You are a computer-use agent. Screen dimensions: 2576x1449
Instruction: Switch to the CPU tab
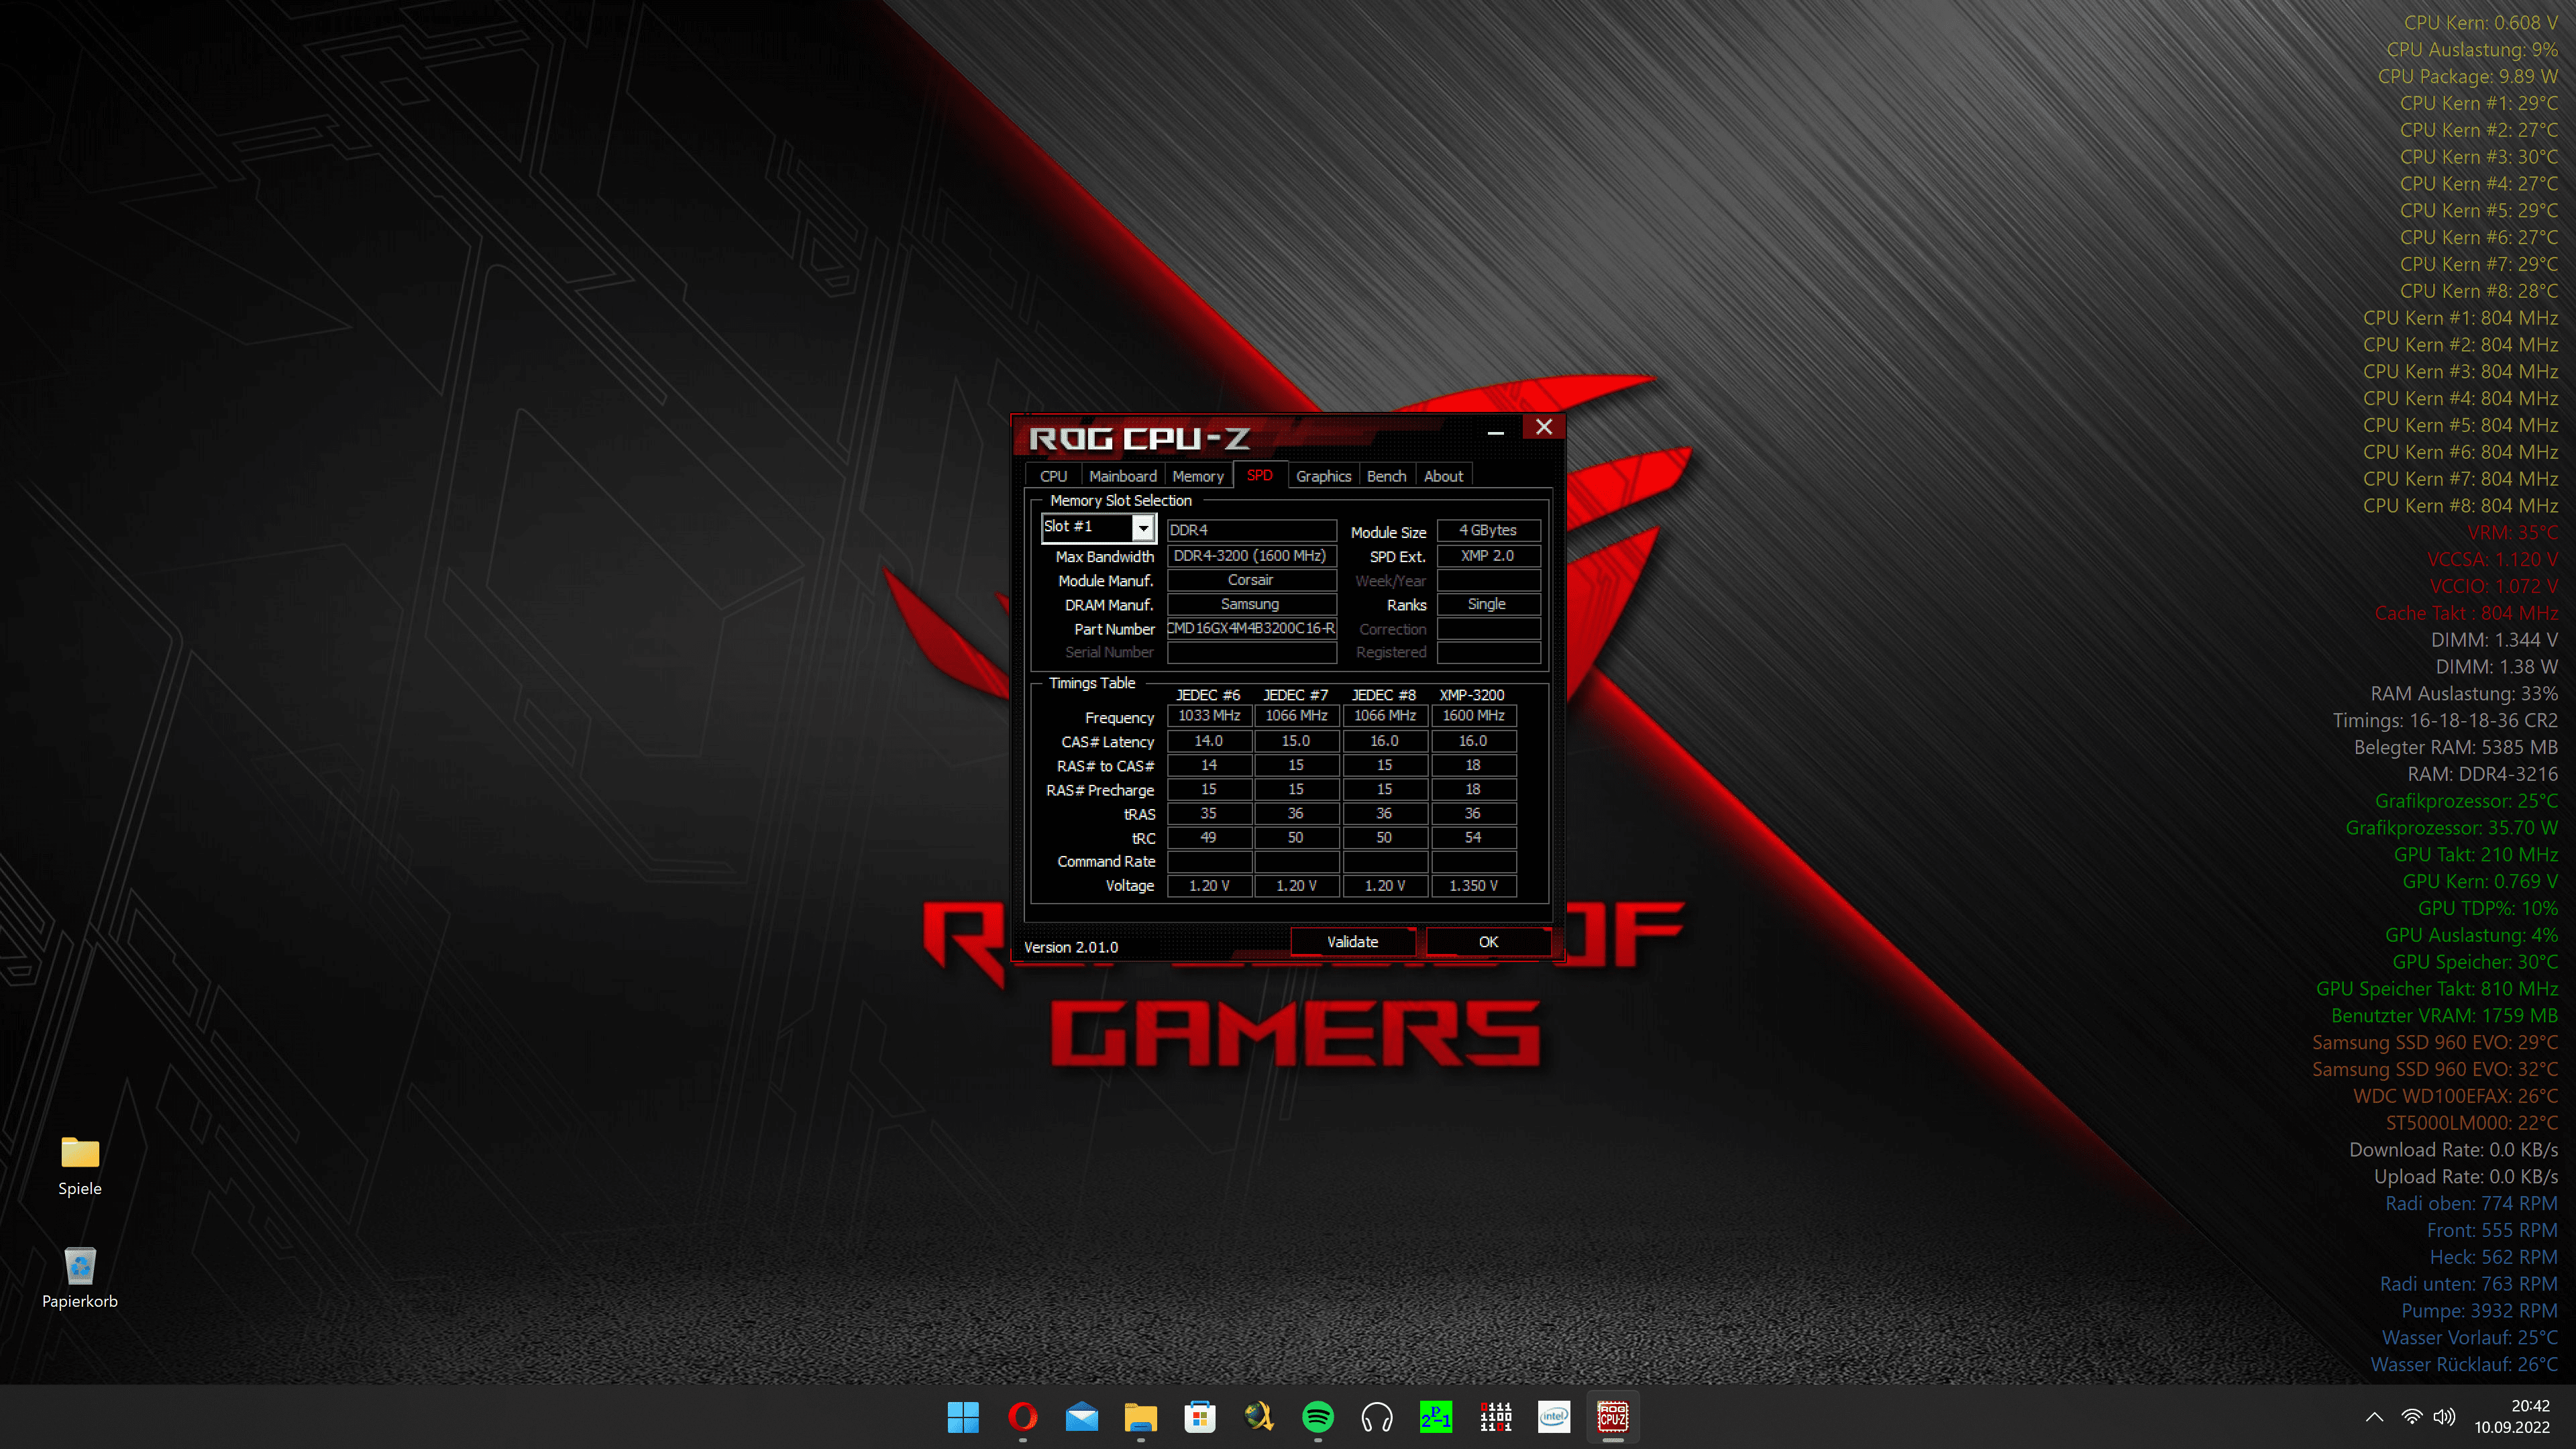[x=1053, y=476]
